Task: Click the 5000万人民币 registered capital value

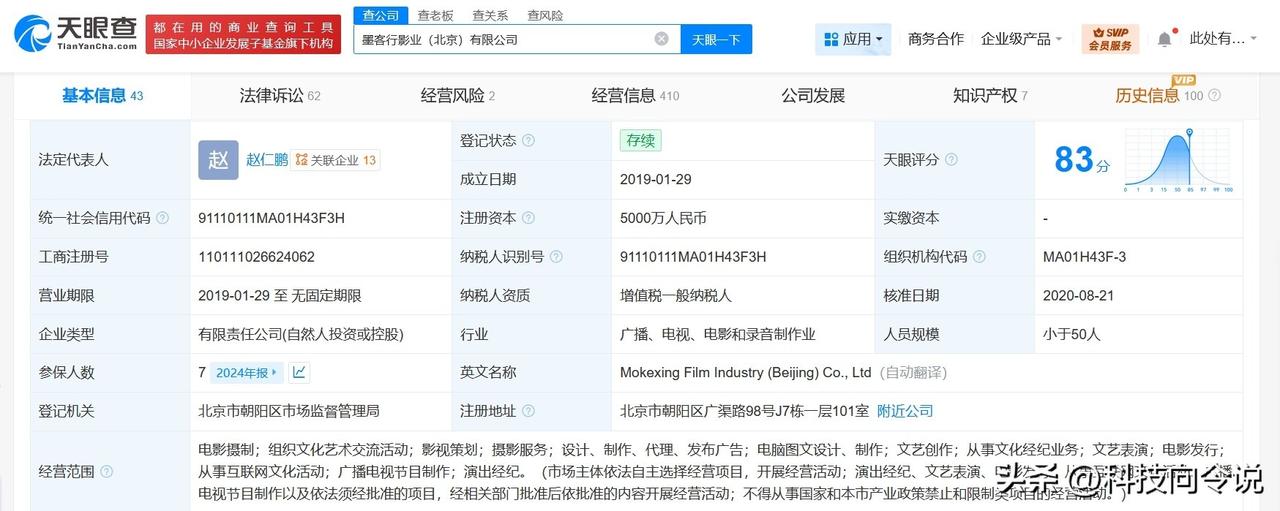Action: 663,218
